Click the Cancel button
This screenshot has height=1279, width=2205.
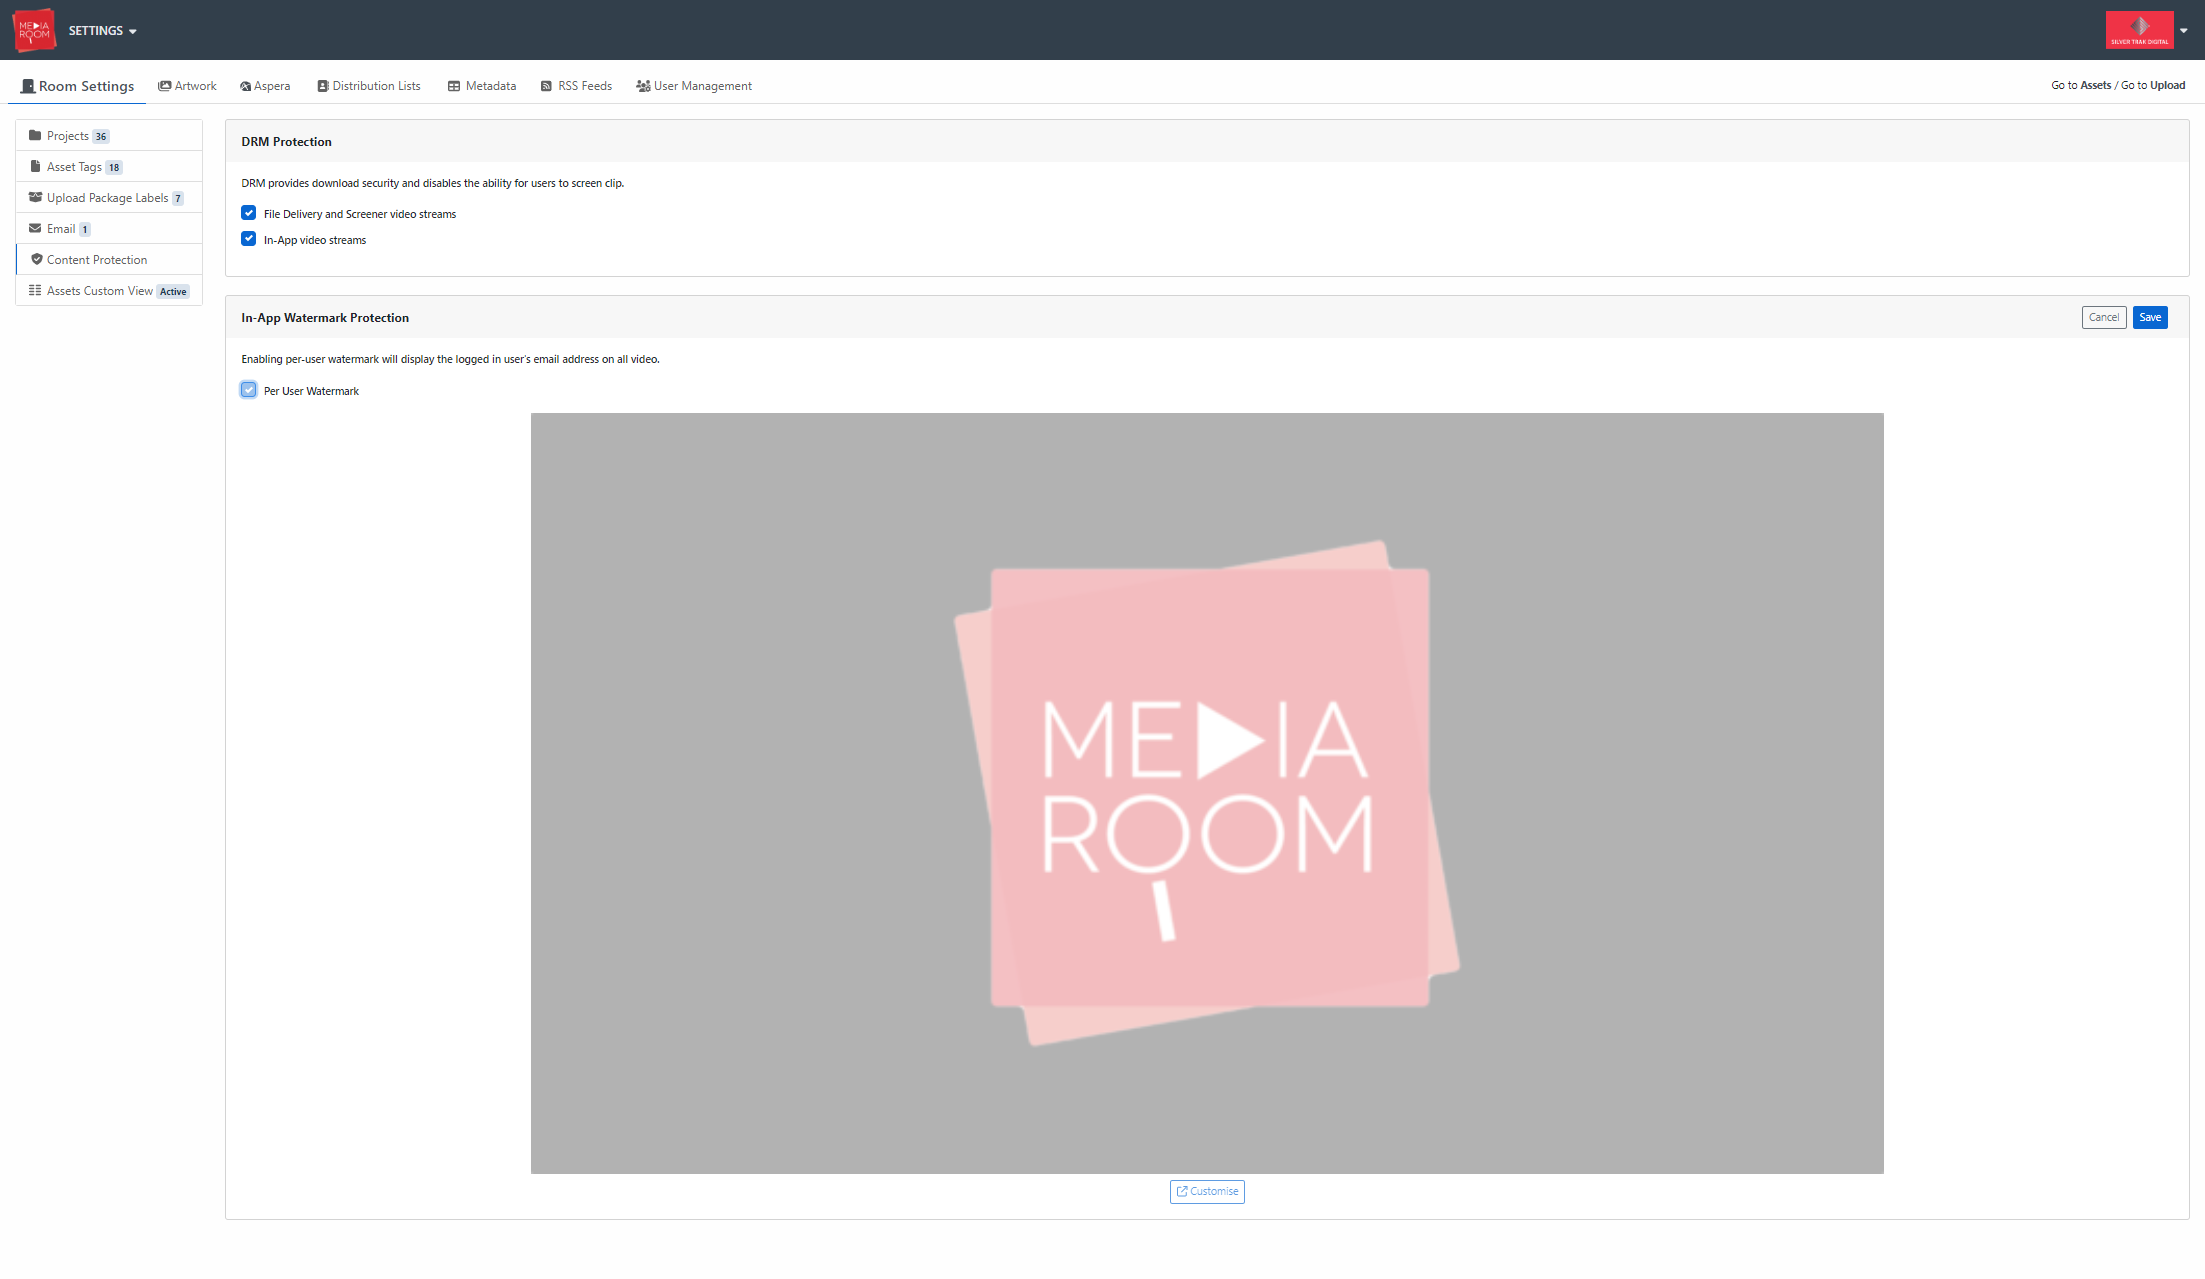coord(2104,318)
